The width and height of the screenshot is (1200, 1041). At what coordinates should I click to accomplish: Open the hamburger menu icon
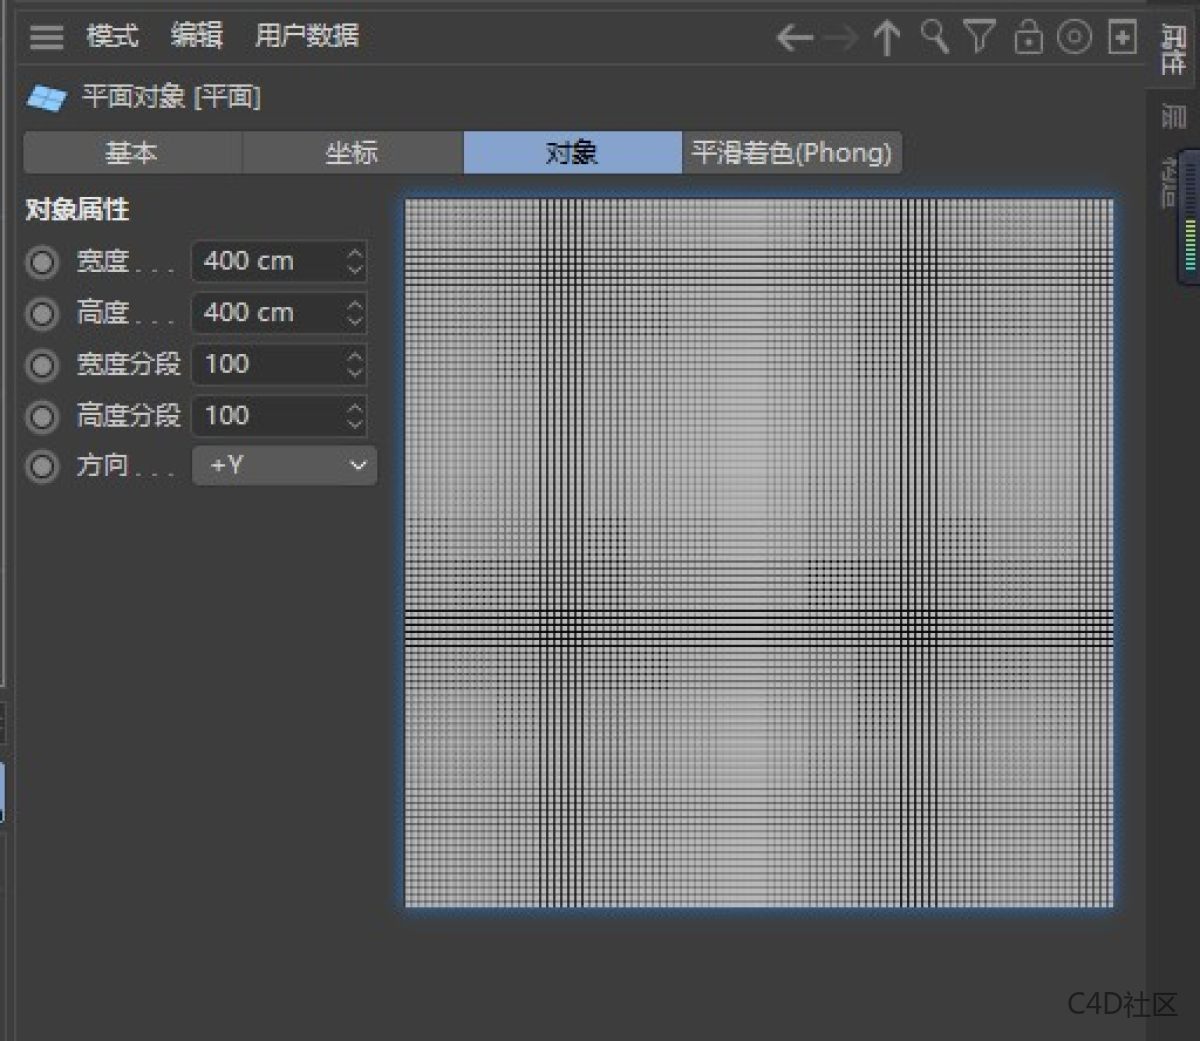coord(45,37)
